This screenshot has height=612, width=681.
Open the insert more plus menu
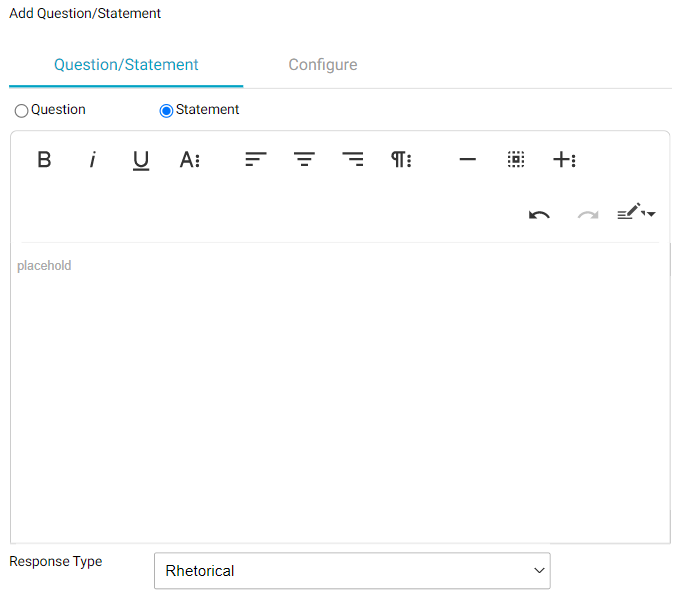point(564,160)
